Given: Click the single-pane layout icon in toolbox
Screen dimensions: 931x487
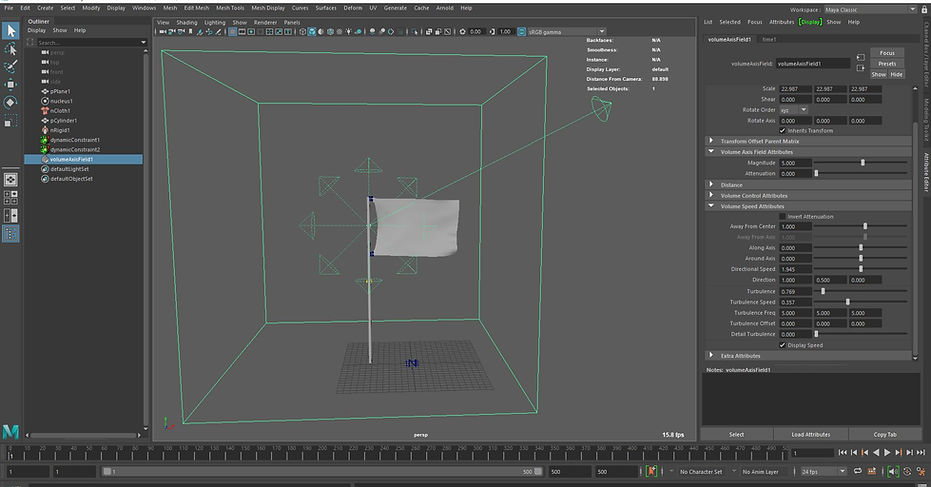Looking at the screenshot, I should click(10, 179).
